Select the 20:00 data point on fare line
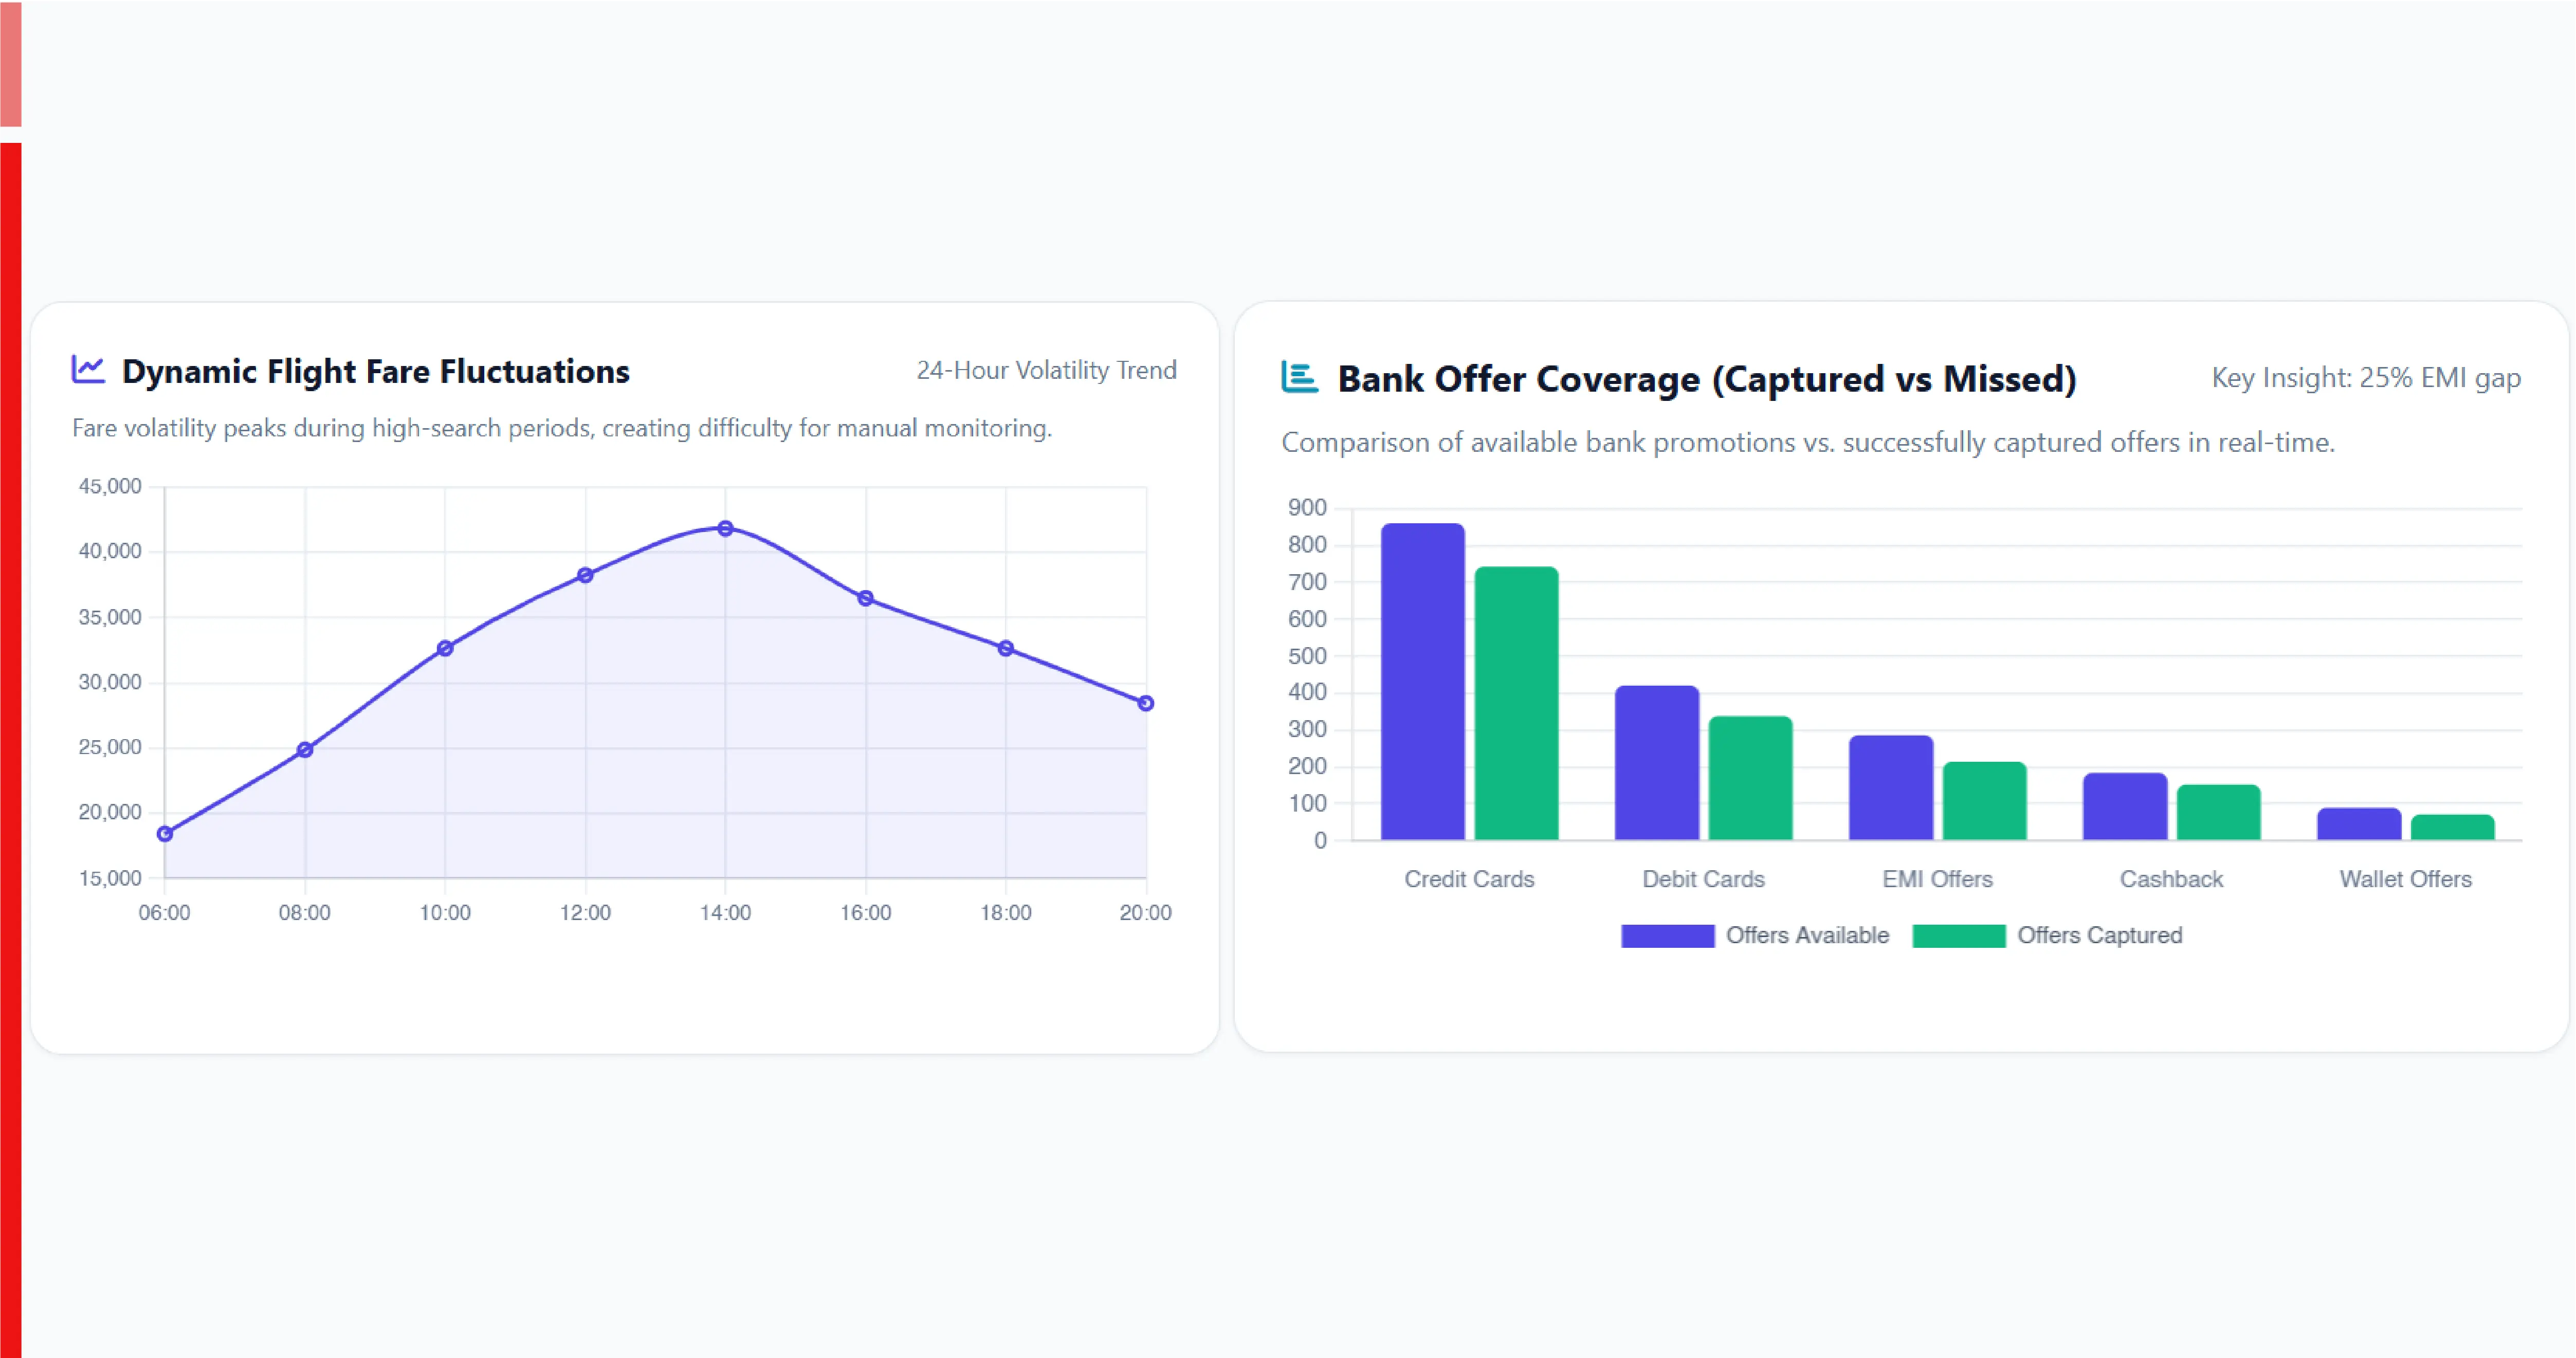This screenshot has width=2576, height=1358. coord(1146,703)
